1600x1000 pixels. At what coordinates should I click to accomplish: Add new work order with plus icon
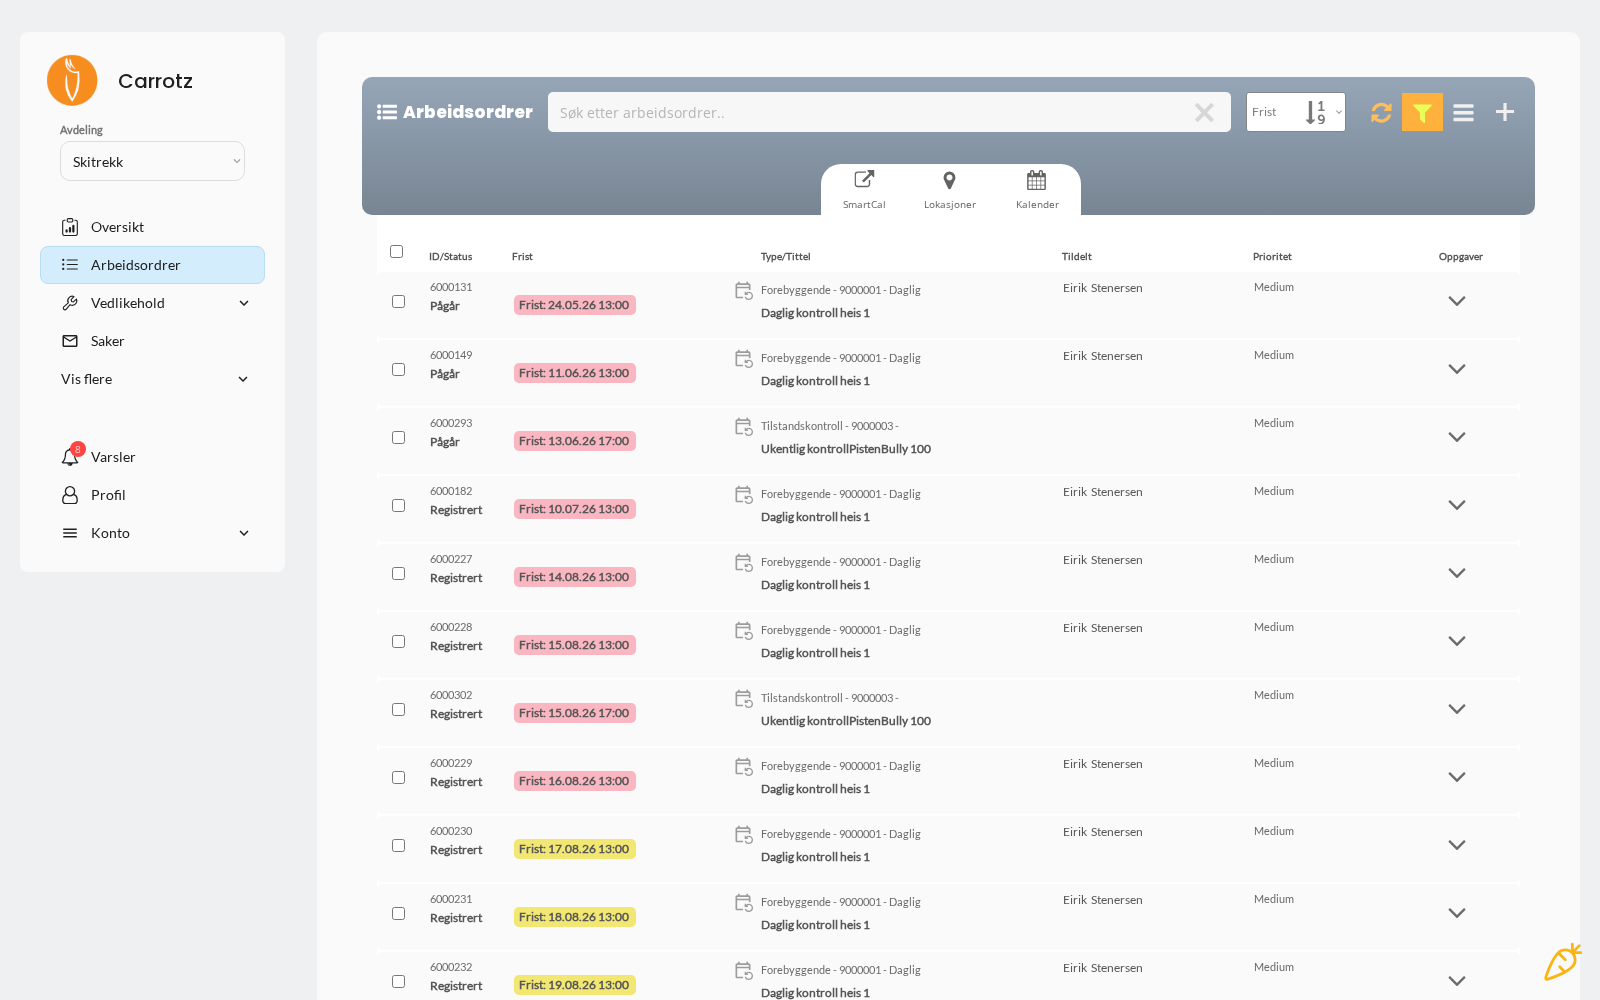[1505, 112]
